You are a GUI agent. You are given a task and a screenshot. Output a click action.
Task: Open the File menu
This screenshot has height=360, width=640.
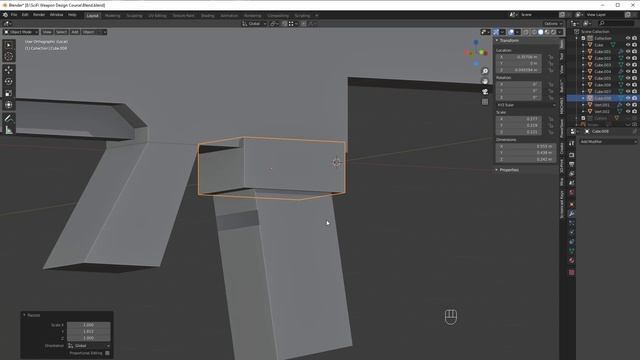click(14, 15)
